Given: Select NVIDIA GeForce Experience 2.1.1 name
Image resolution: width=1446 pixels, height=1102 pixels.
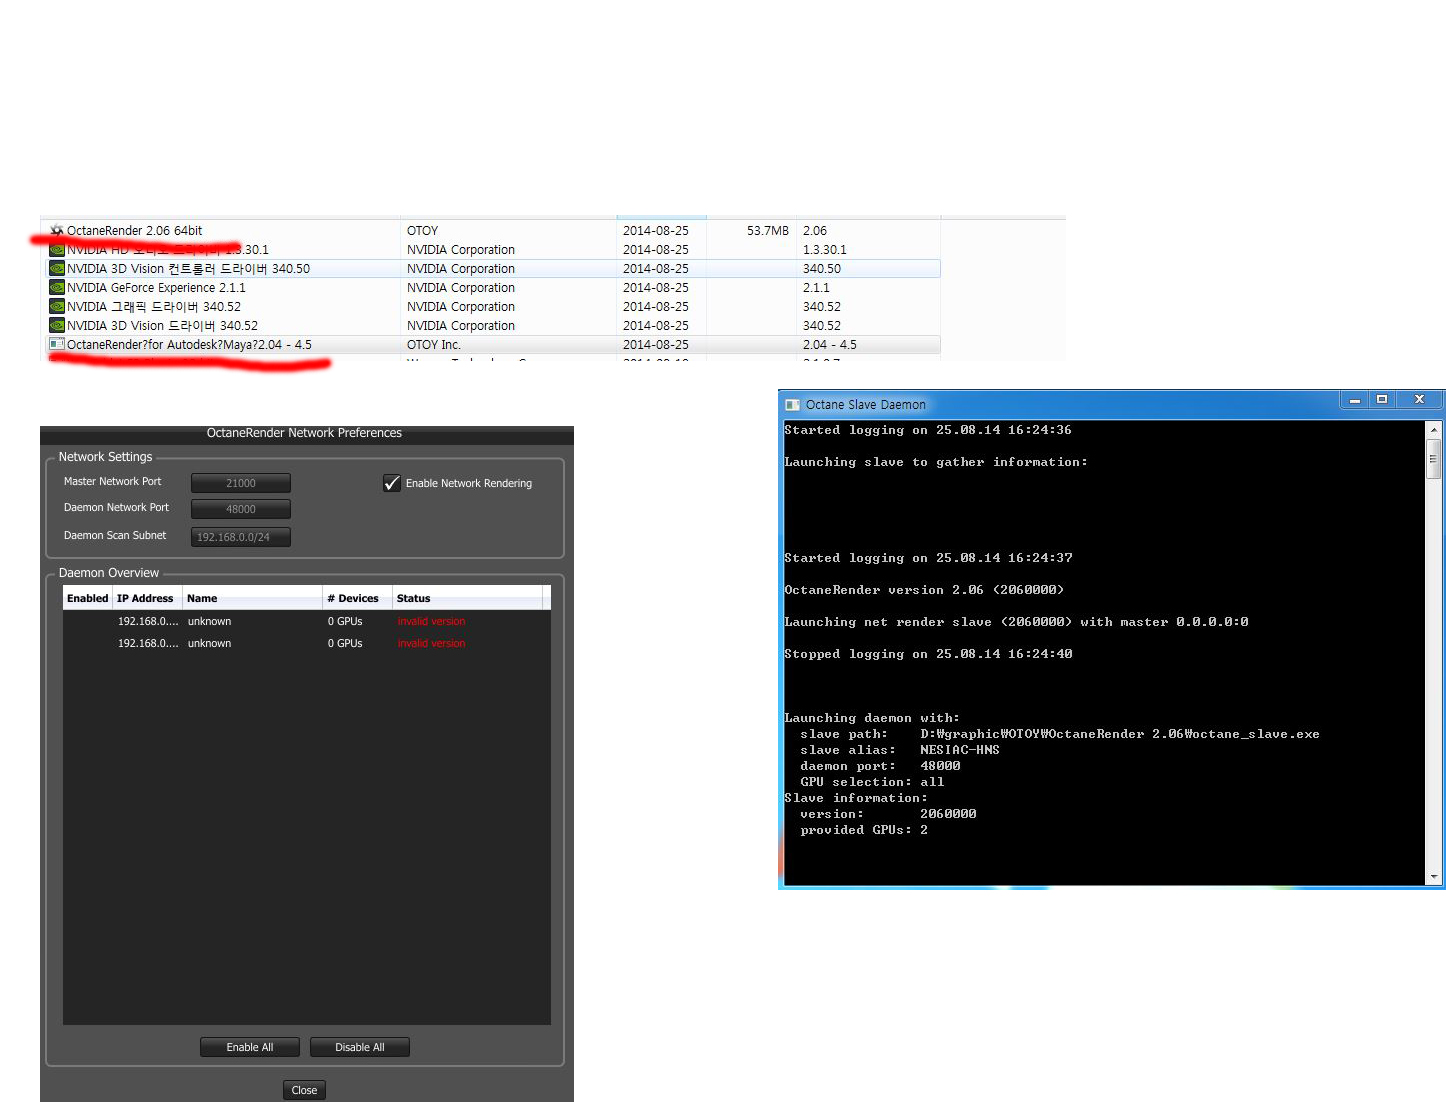Looking at the screenshot, I should click(x=156, y=287).
